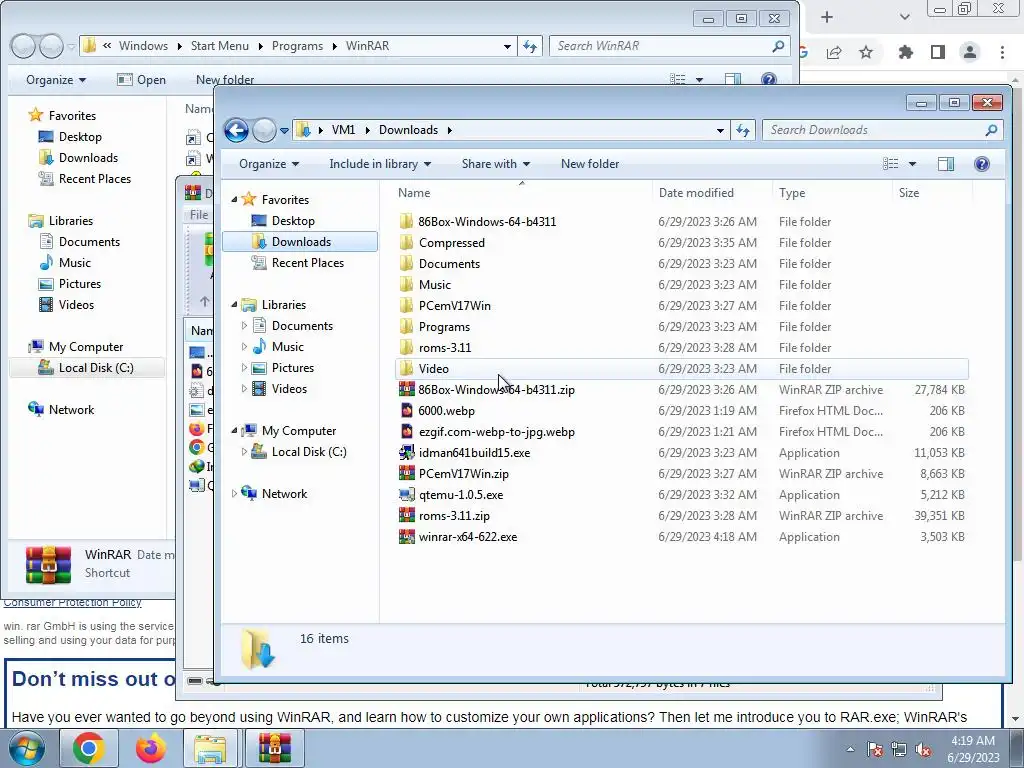Image resolution: width=1024 pixels, height=768 pixels.
Task: Create a New folder in Downloads
Action: [x=590, y=164]
